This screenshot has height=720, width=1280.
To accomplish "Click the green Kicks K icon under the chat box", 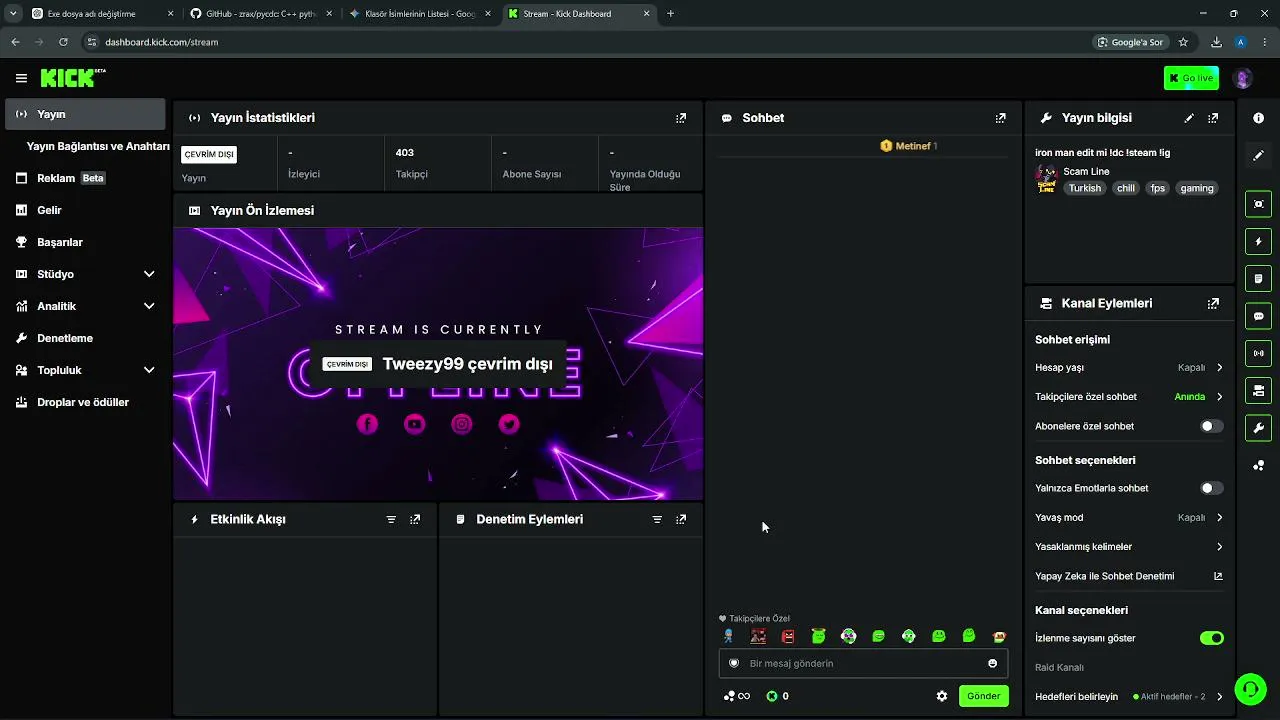I will (x=771, y=696).
